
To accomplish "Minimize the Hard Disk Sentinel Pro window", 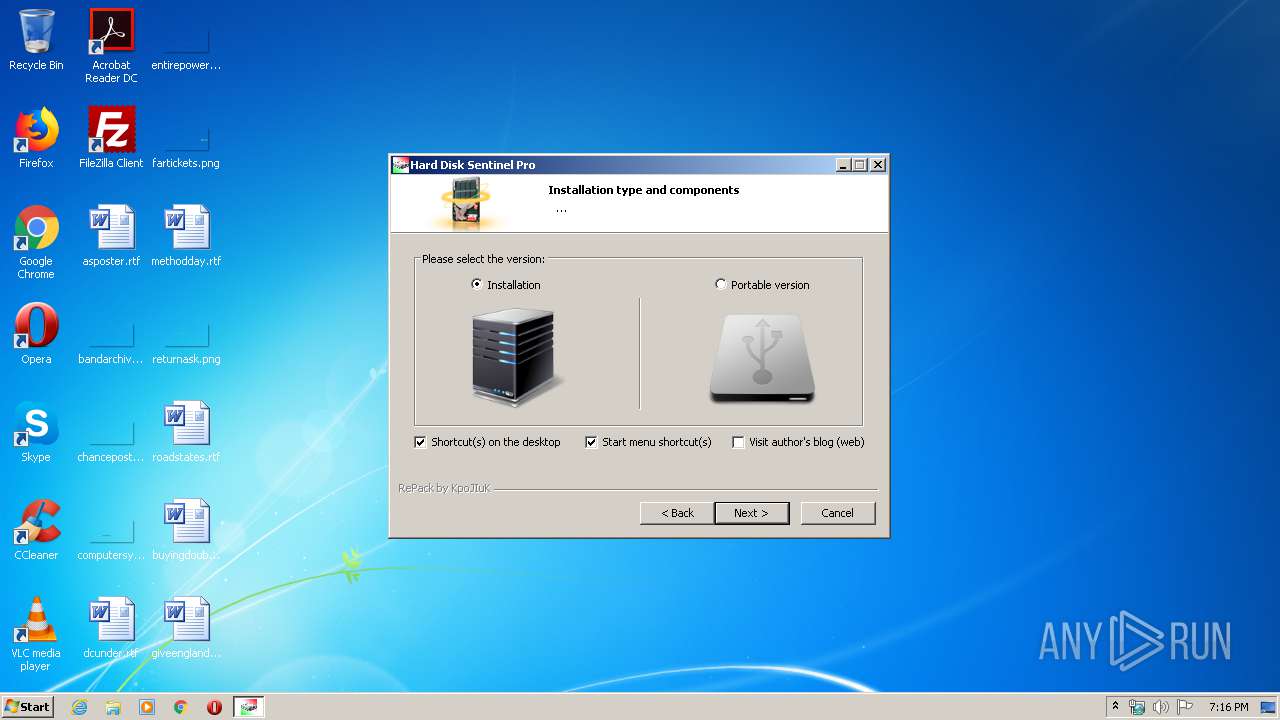I will (x=843, y=165).
